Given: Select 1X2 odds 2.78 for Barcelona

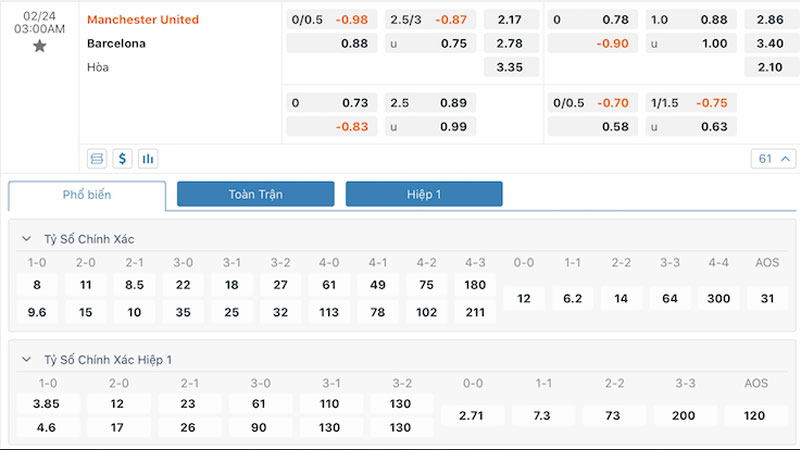Looking at the screenshot, I should point(511,43).
